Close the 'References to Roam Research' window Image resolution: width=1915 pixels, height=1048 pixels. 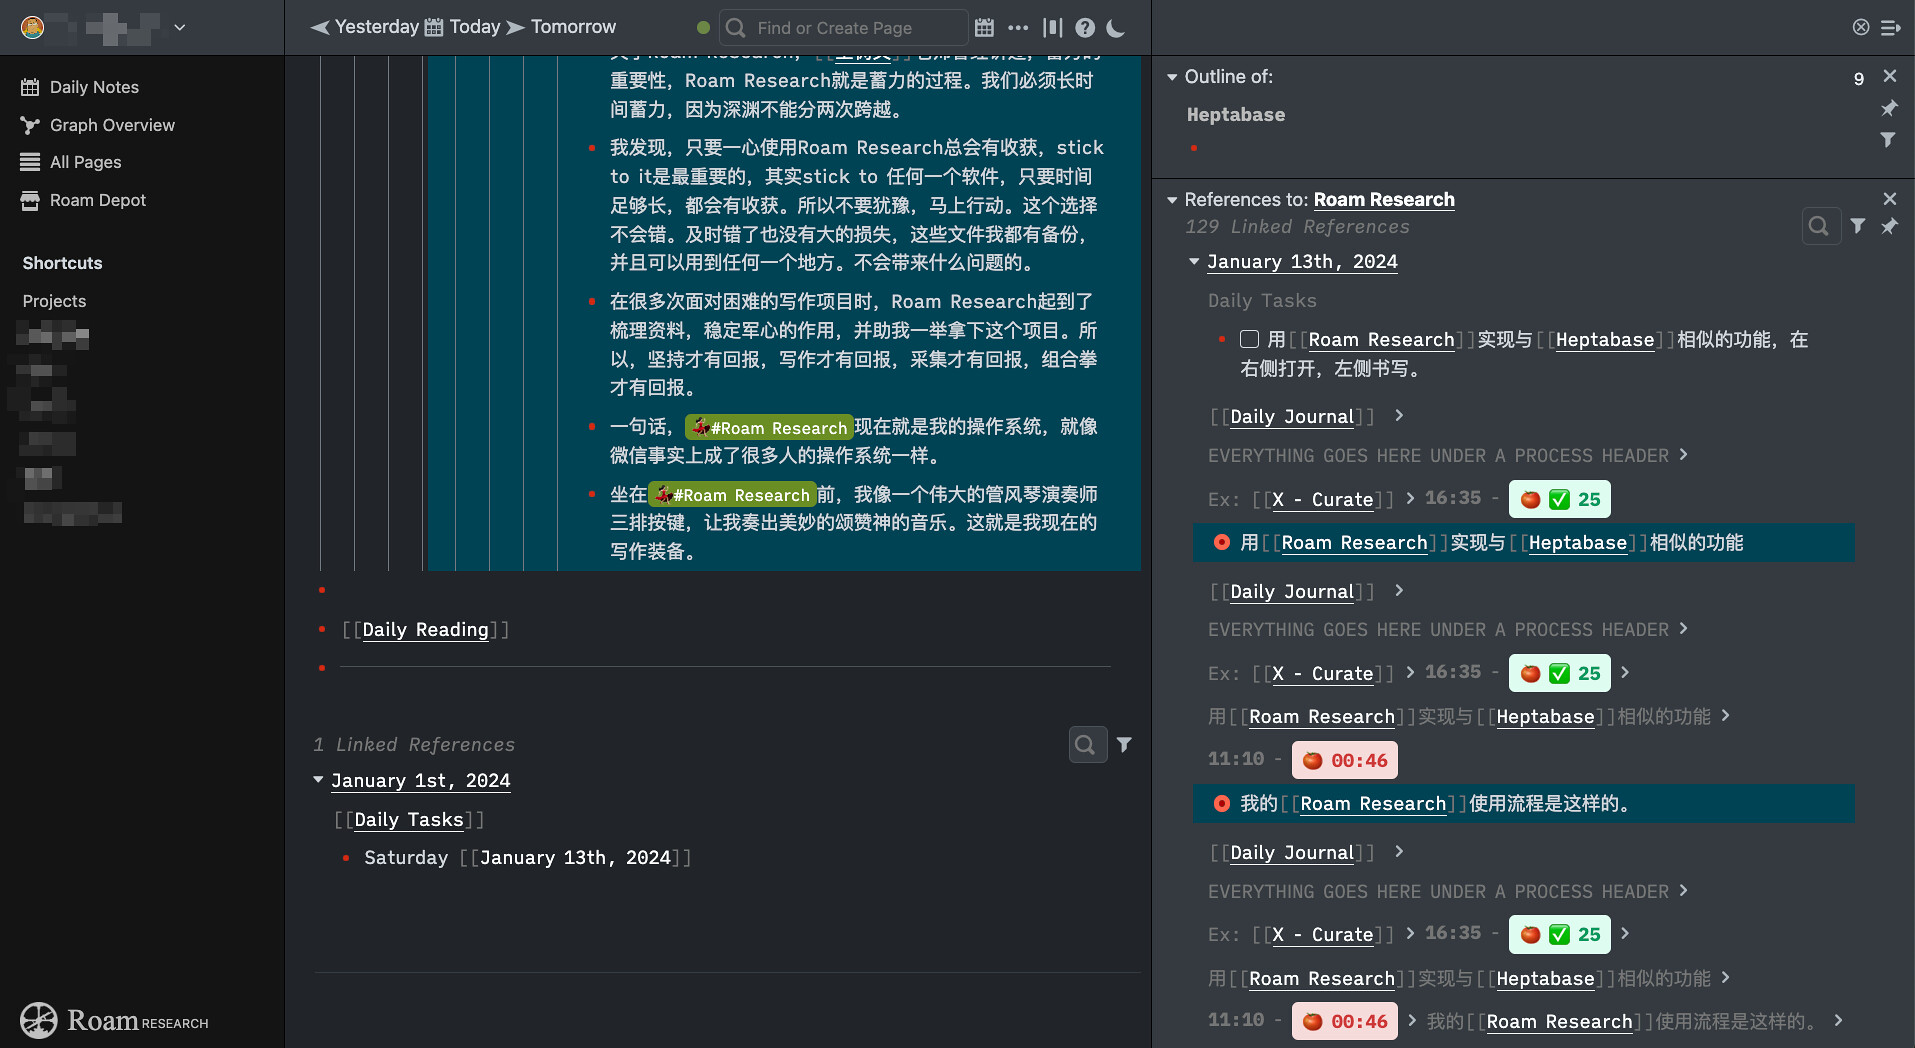click(1889, 199)
